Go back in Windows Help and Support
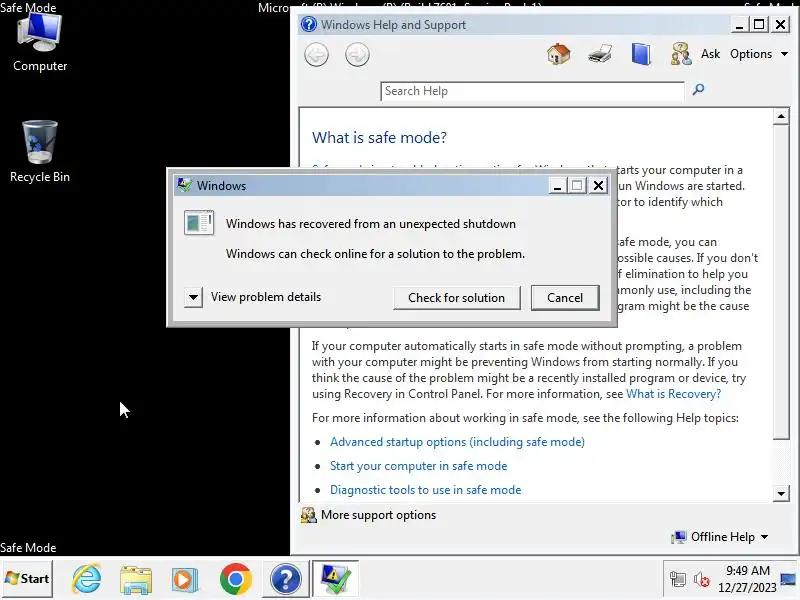Image resolution: width=800 pixels, height=600 pixels. (316, 55)
